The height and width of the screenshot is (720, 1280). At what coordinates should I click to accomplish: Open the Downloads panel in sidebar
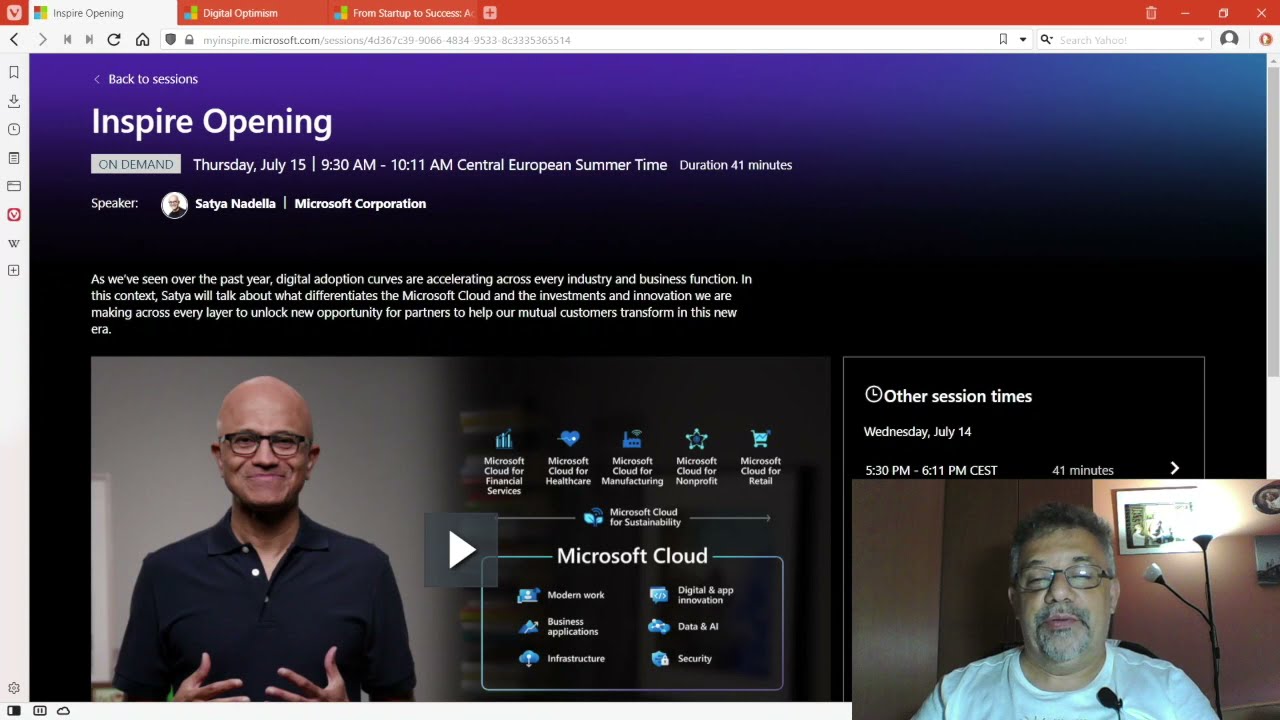click(14, 101)
